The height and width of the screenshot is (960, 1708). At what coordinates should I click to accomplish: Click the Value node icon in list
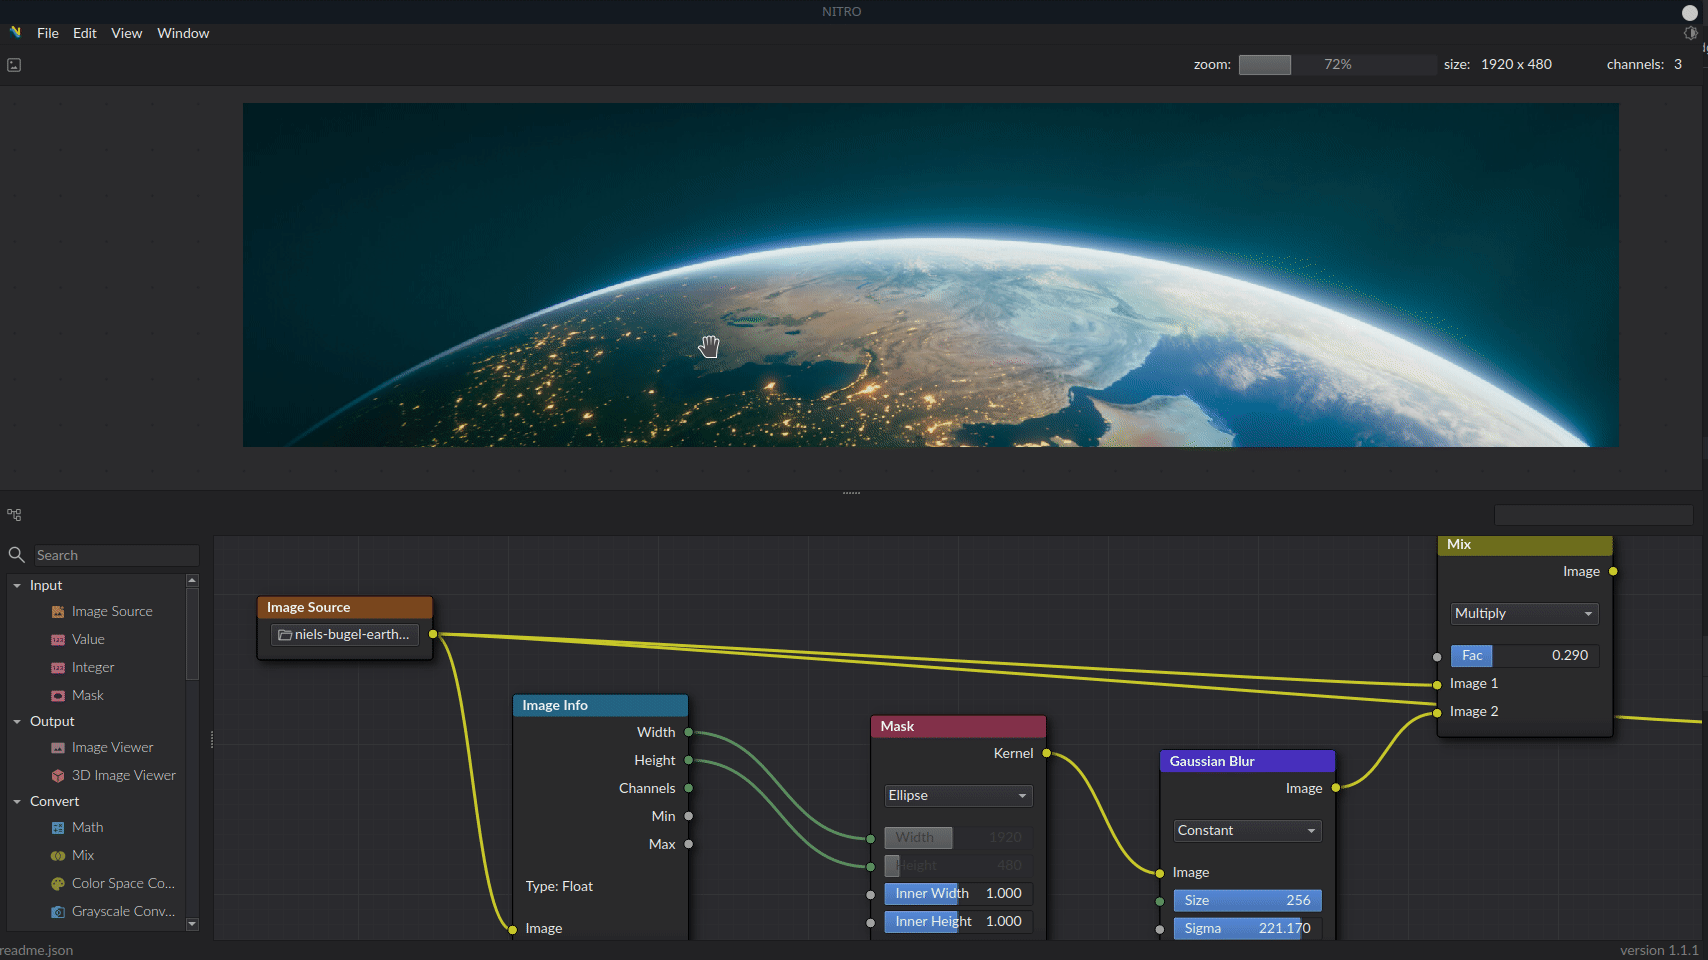tap(58, 639)
